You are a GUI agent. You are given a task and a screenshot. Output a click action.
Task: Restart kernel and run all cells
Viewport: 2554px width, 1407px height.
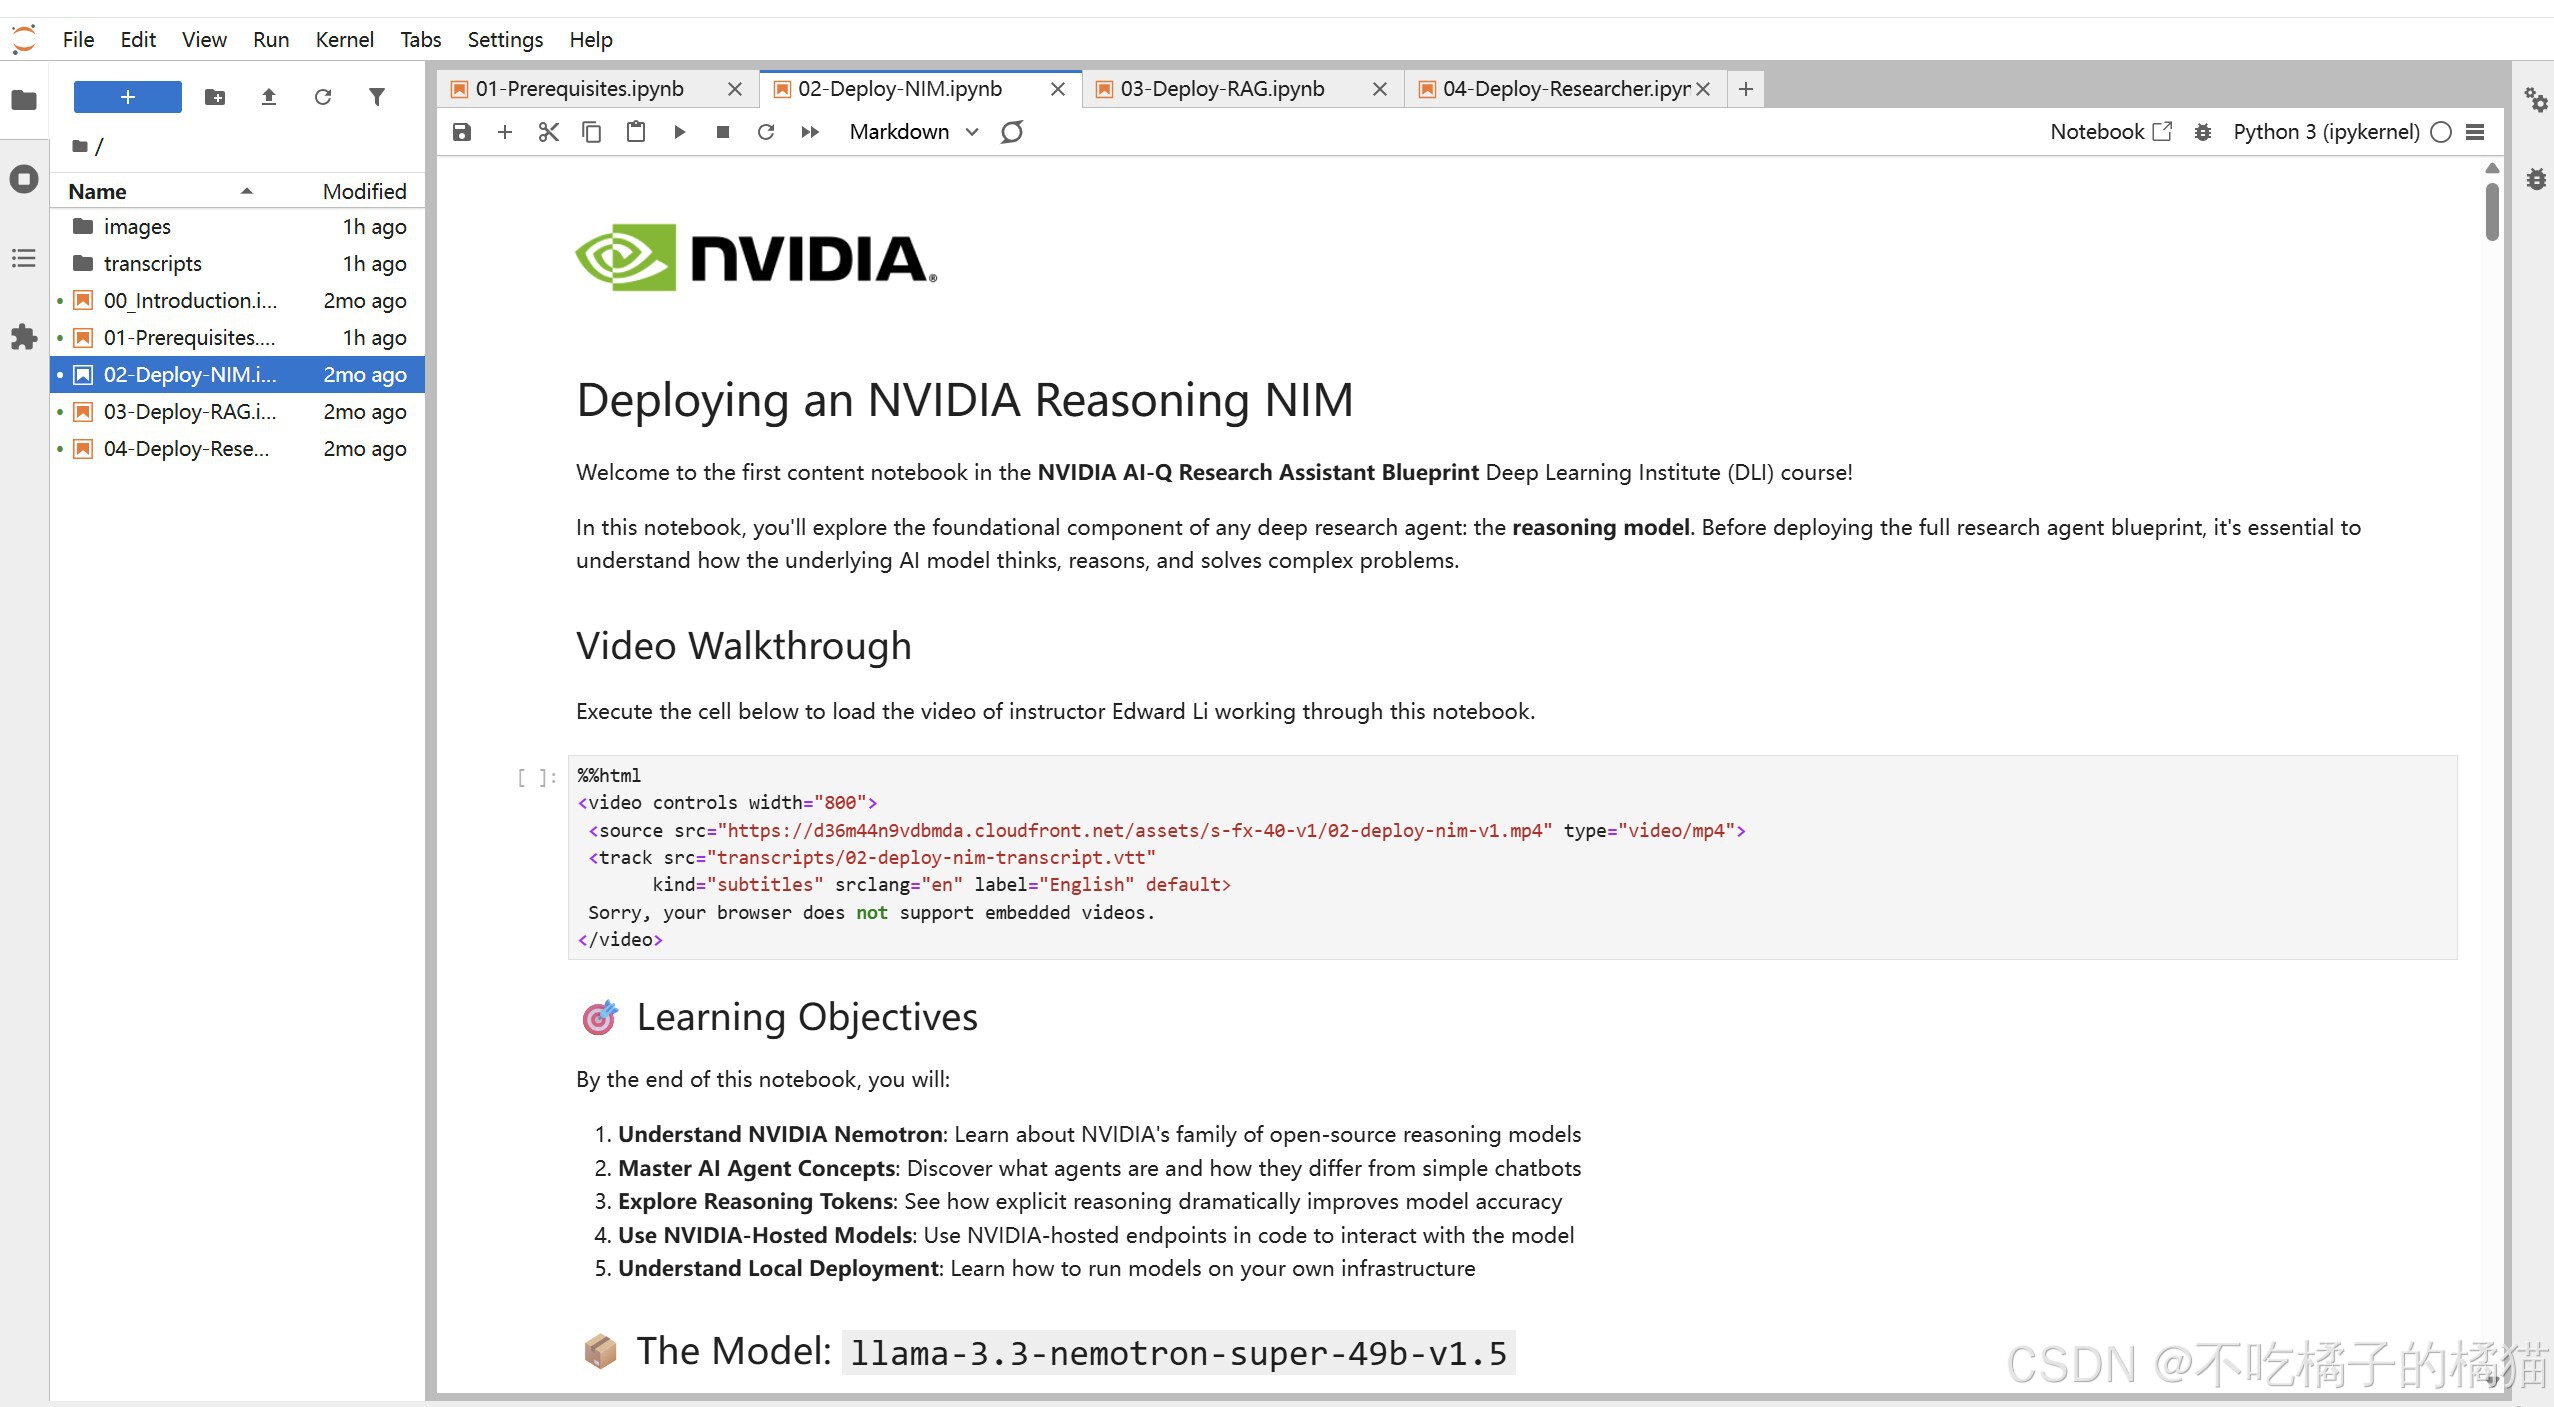pos(810,132)
